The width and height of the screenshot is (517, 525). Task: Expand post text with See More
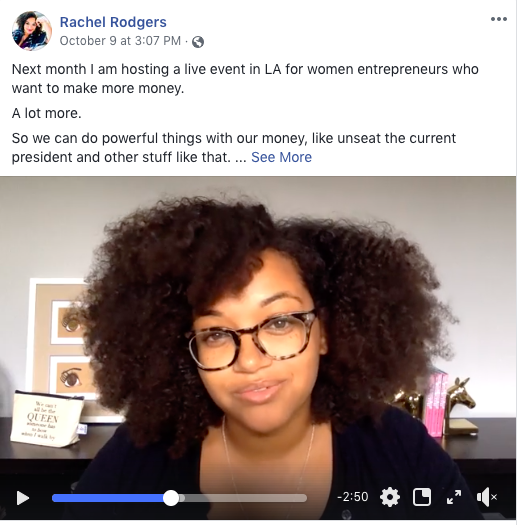pyautogui.click(x=281, y=157)
